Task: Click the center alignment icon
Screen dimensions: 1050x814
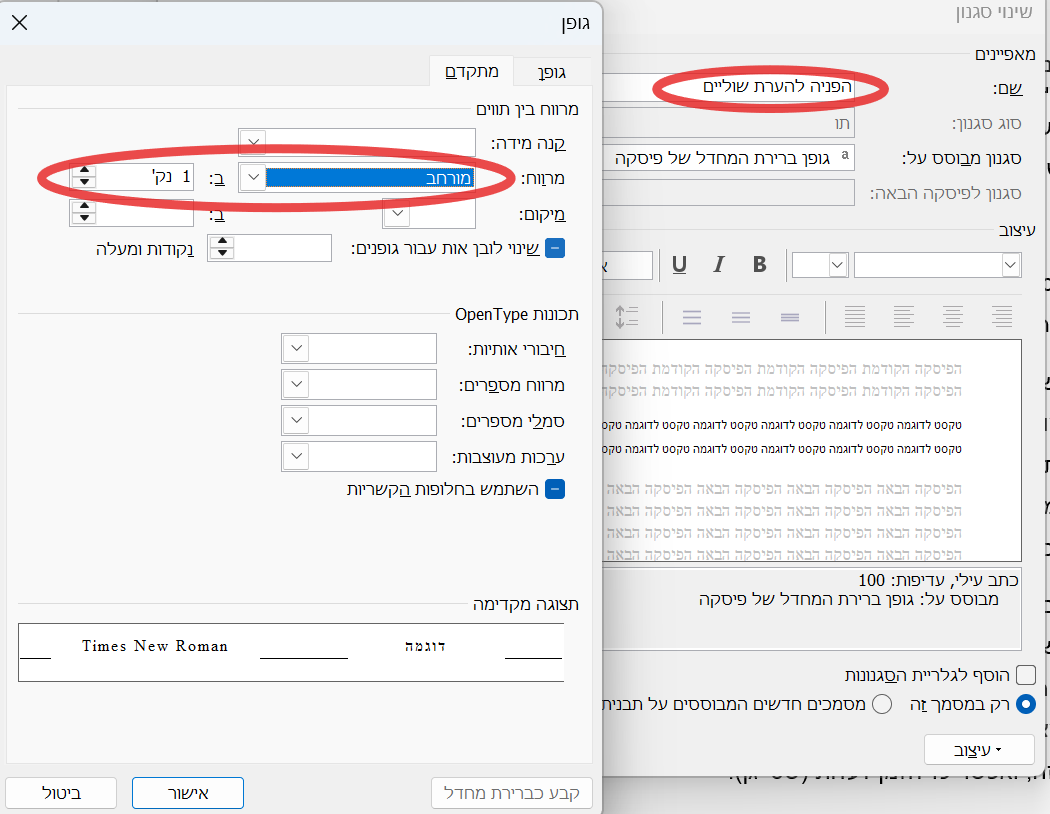Action: click(953, 317)
